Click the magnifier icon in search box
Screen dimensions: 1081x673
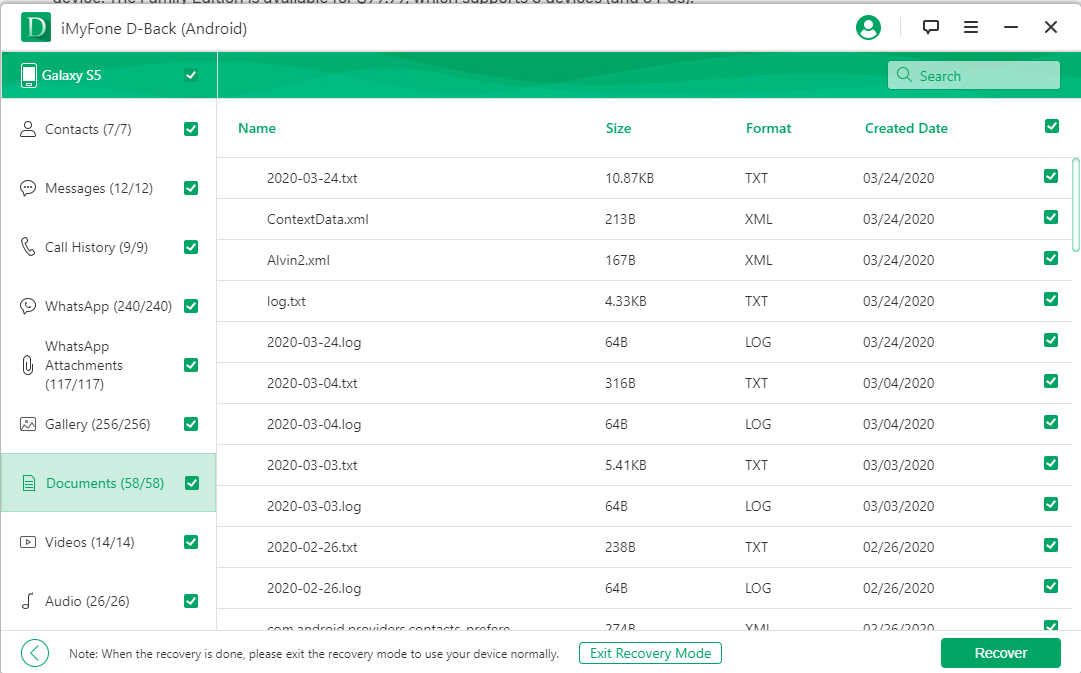(904, 74)
